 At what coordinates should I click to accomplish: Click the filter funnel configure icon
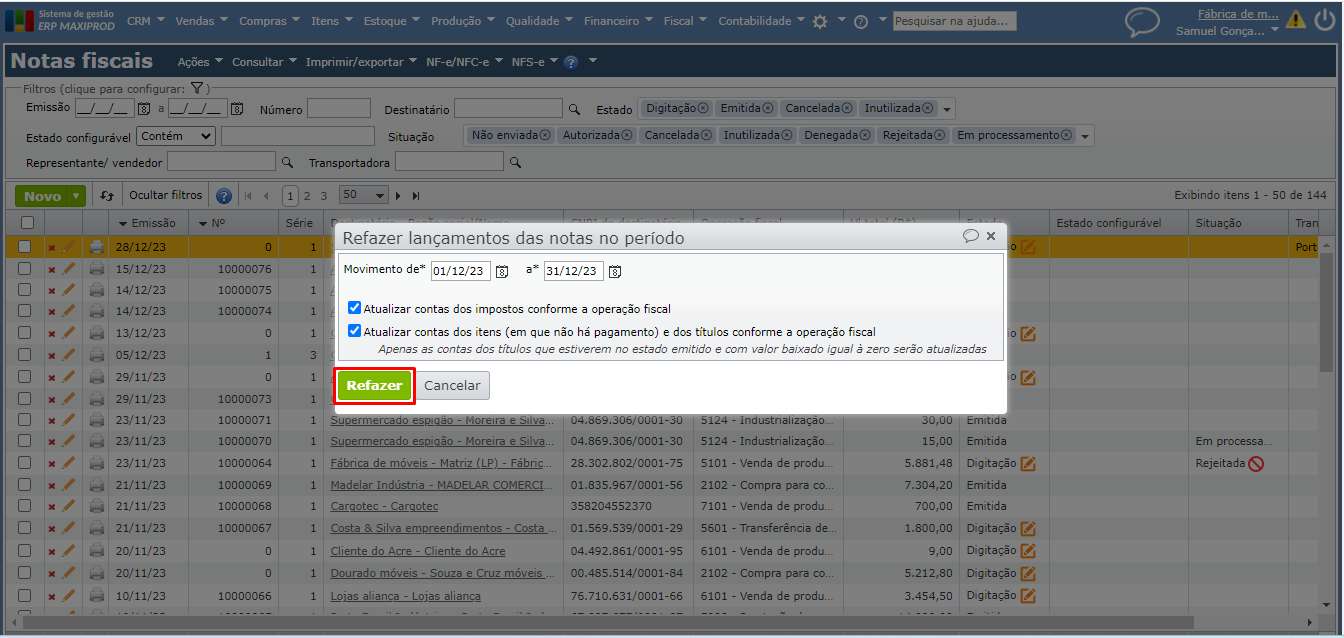coord(197,88)
